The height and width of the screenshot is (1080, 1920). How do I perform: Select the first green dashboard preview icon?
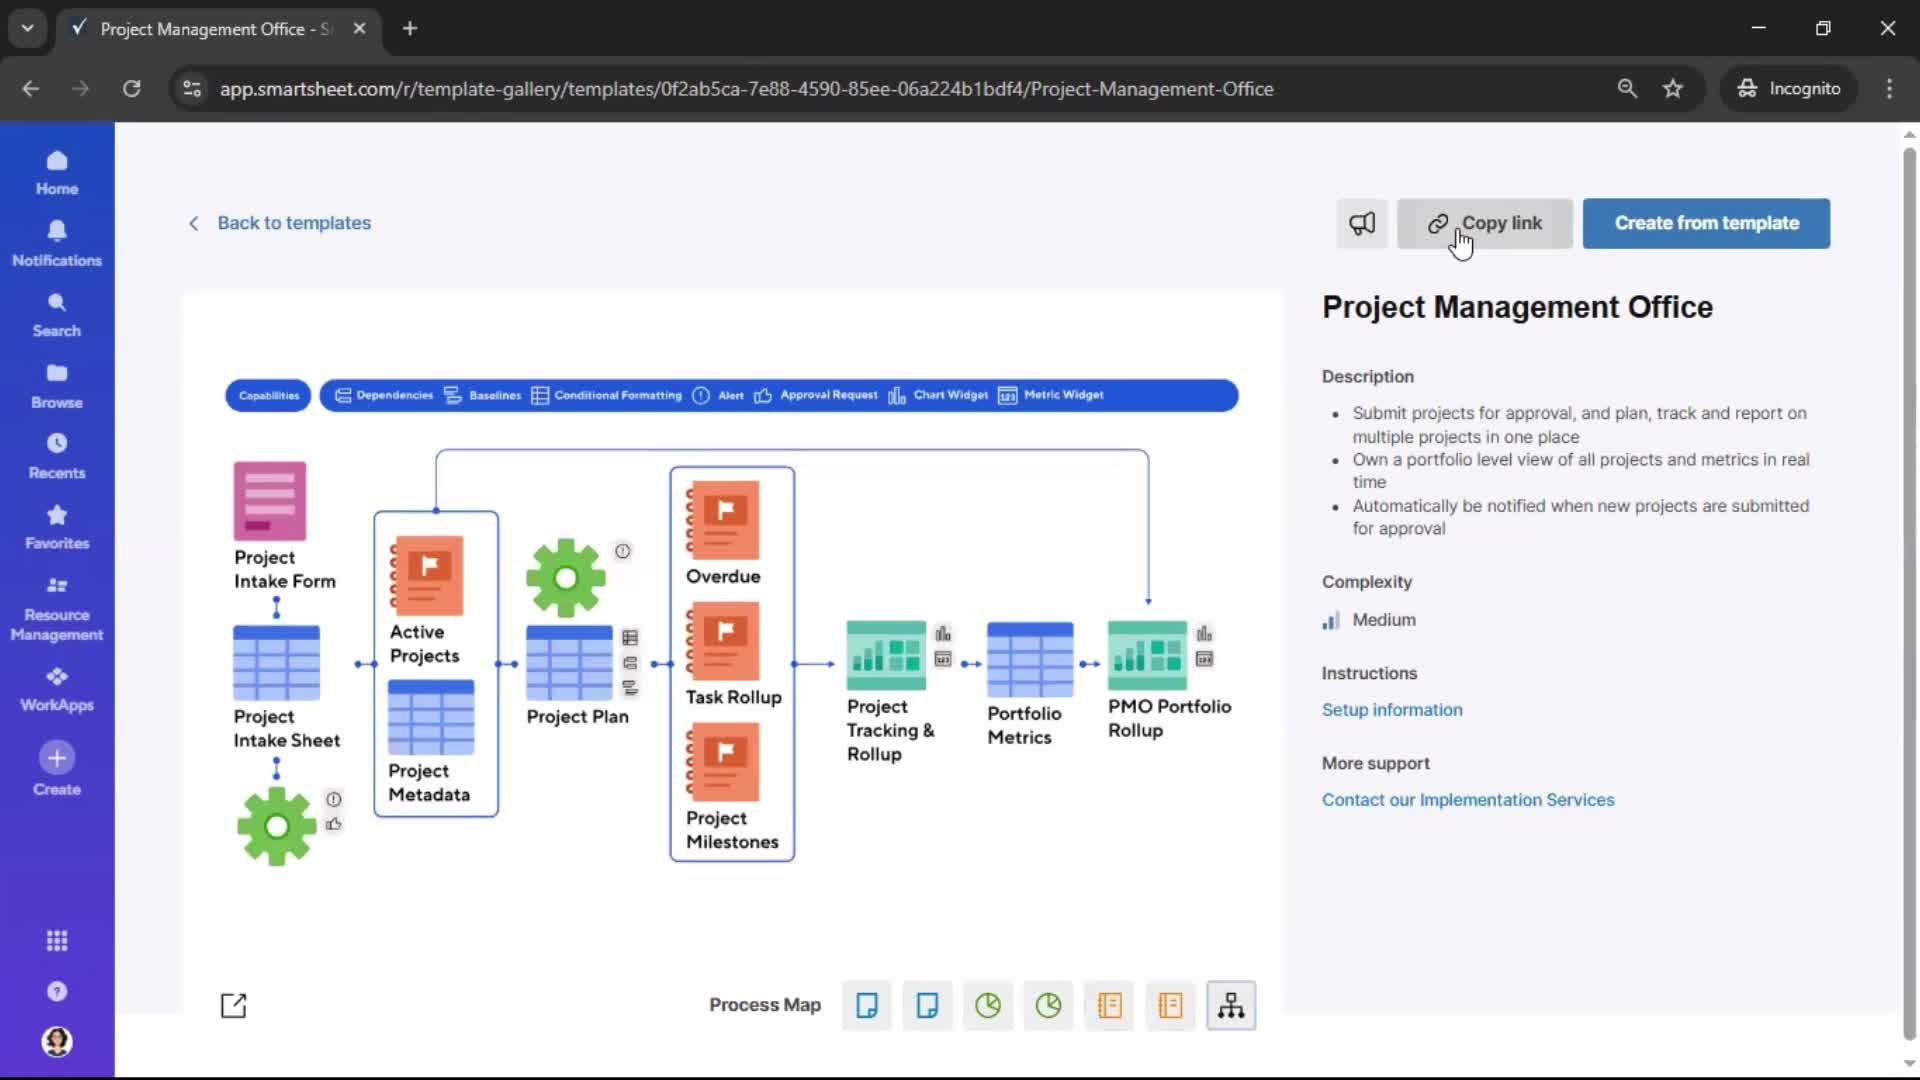point(988,1005)
